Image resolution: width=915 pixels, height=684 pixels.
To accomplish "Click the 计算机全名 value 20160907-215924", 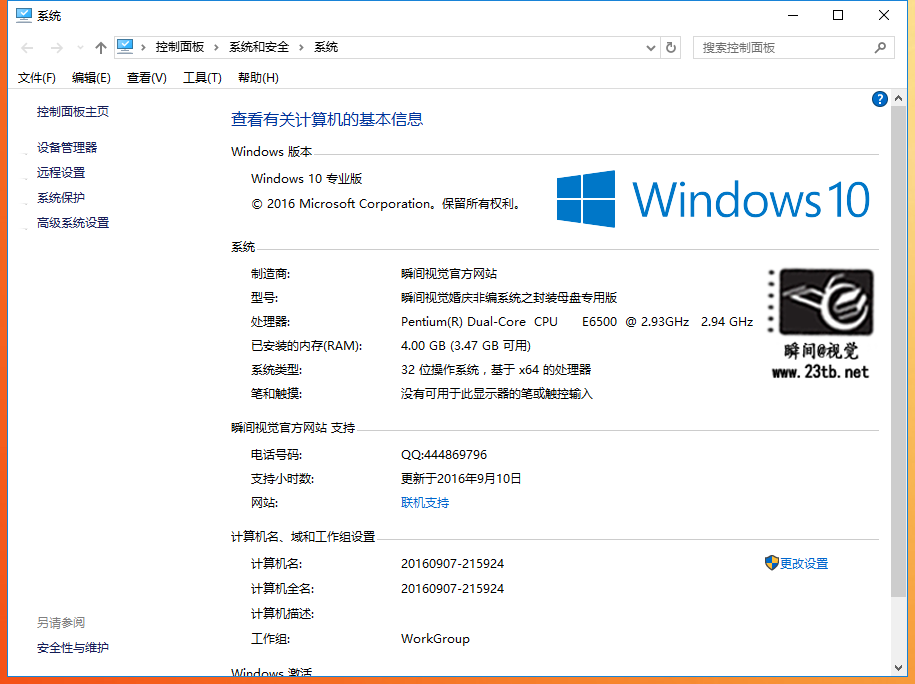I will click(453, 588).
